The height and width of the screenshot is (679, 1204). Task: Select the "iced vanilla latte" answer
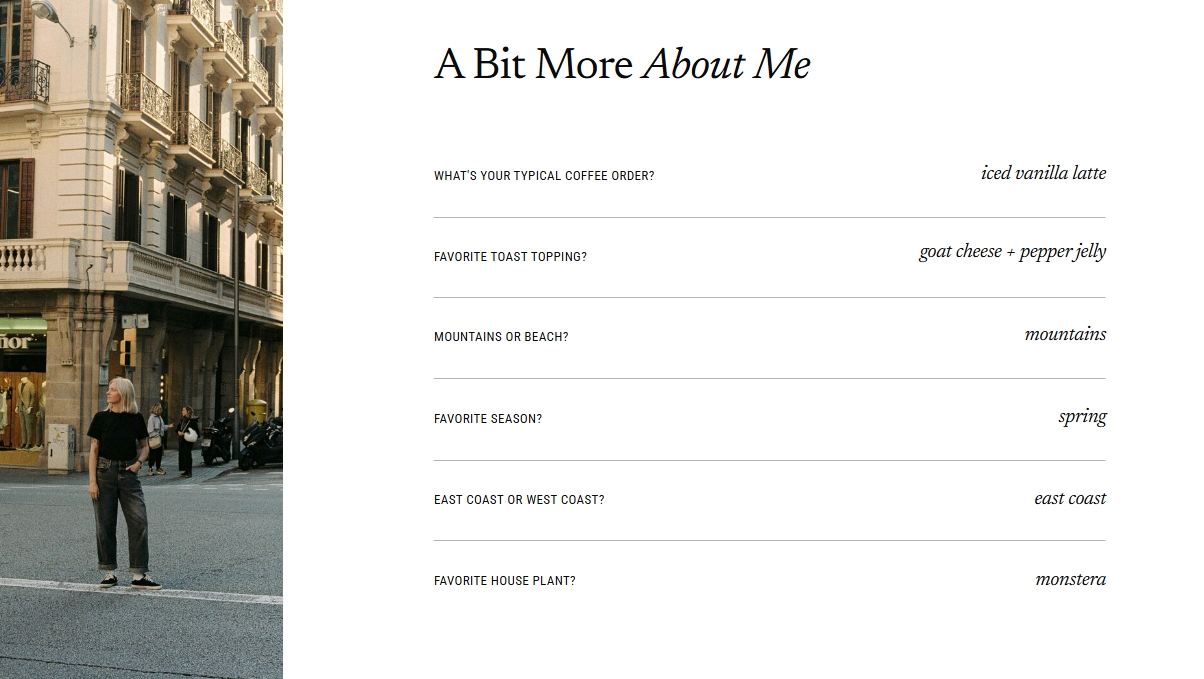[1043, 174]
